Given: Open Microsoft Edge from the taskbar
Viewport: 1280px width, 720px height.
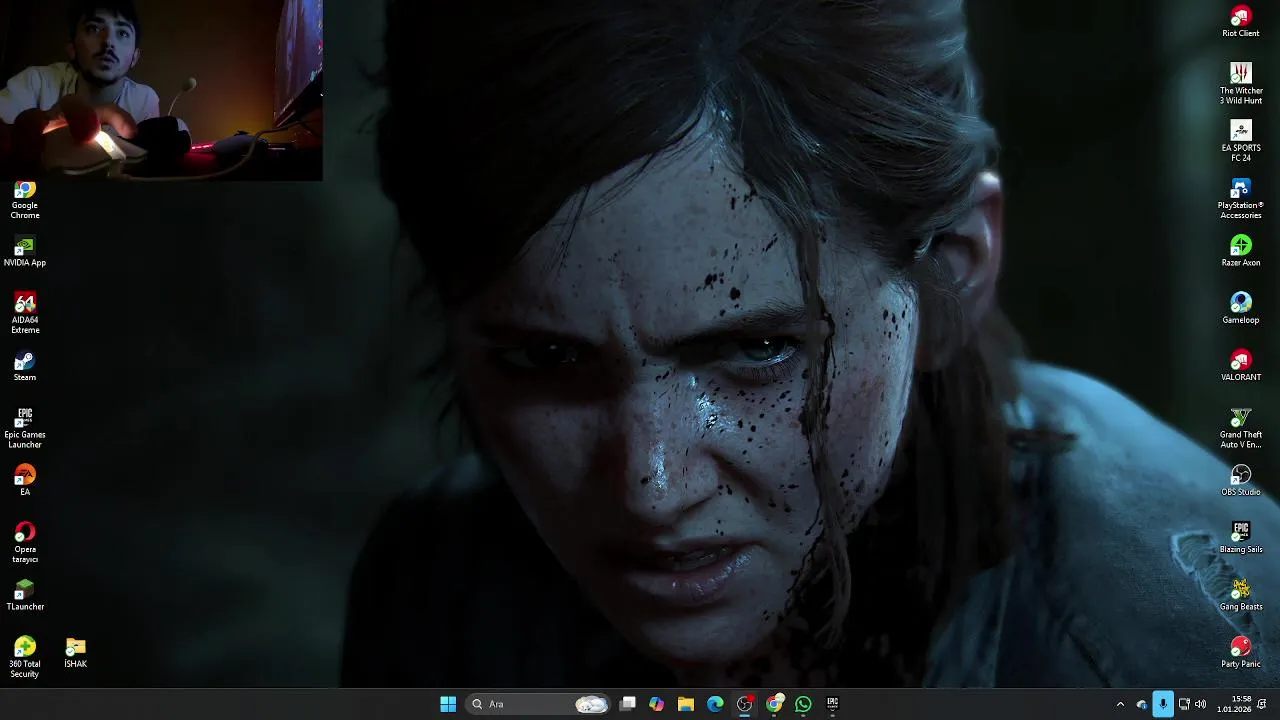Looking at the screenshot, I should point(715,704).
